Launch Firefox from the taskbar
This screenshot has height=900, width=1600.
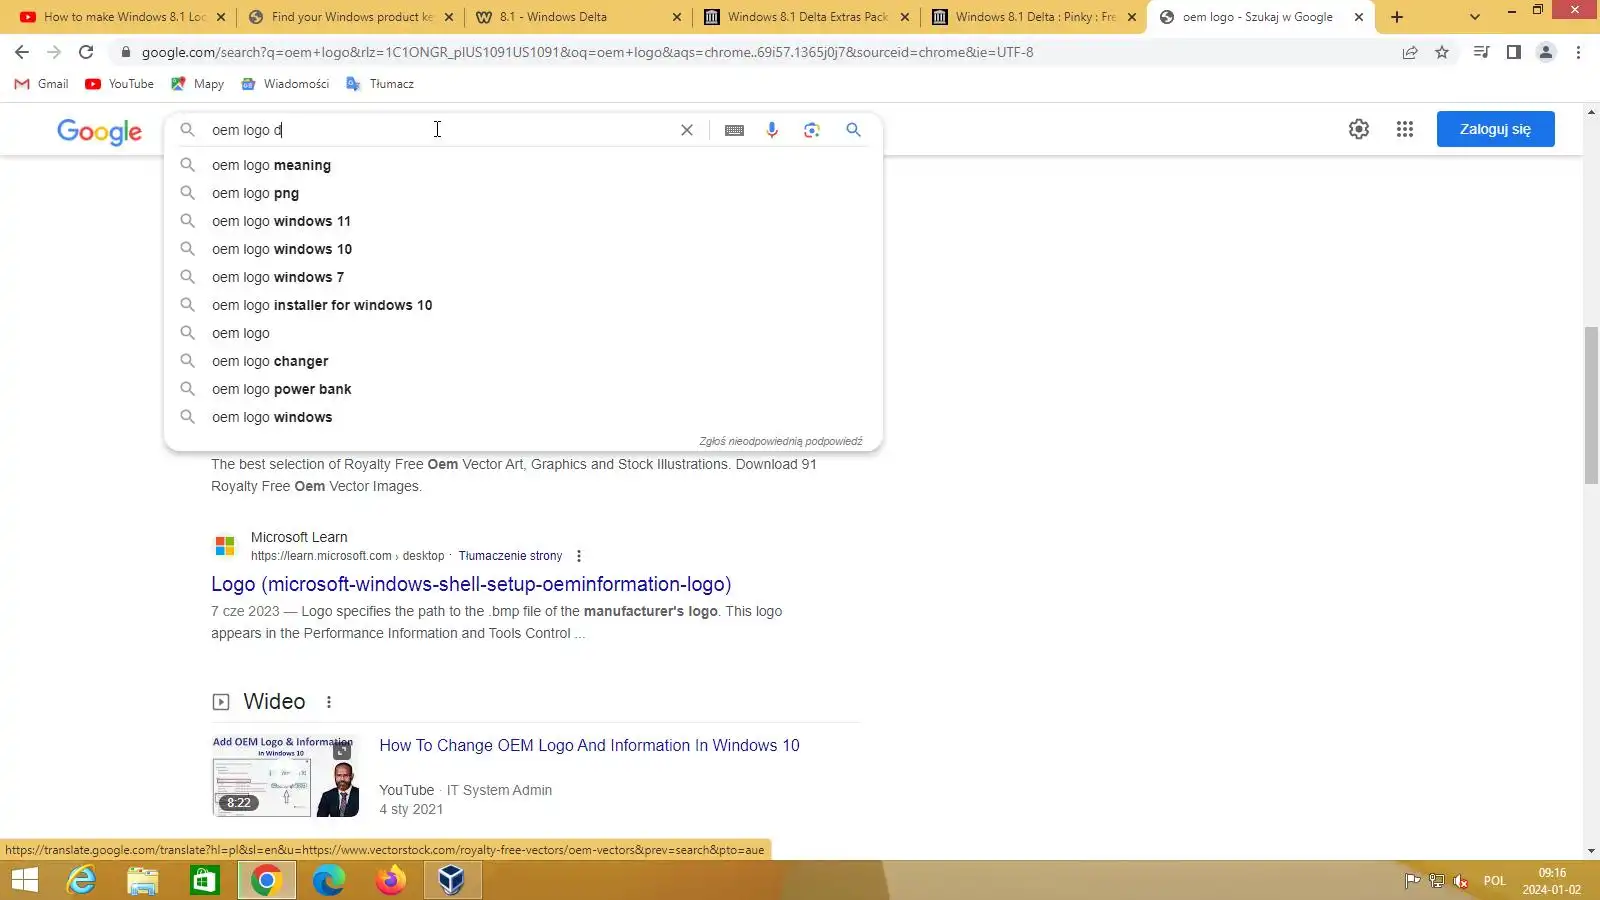pos(390,880)
